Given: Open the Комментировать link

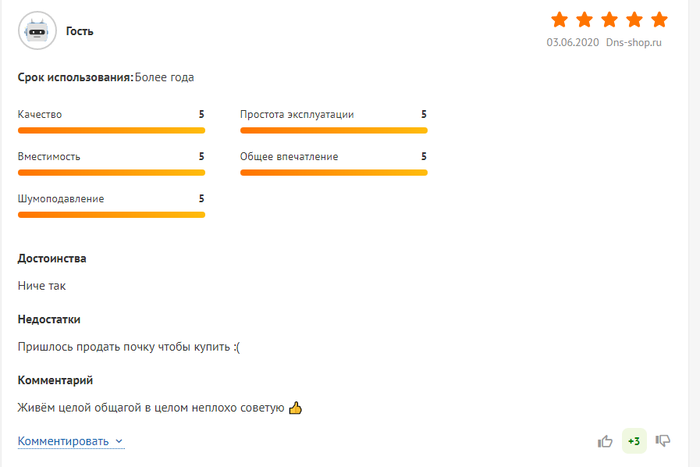Looking at the screenshot, I should pos(64,441).
